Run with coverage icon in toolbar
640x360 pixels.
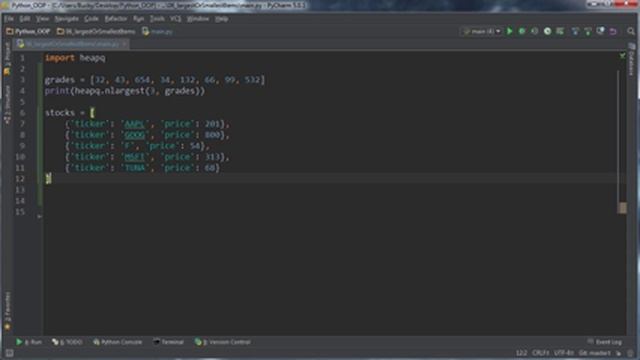pyautogui.click(x=534, y=31)
